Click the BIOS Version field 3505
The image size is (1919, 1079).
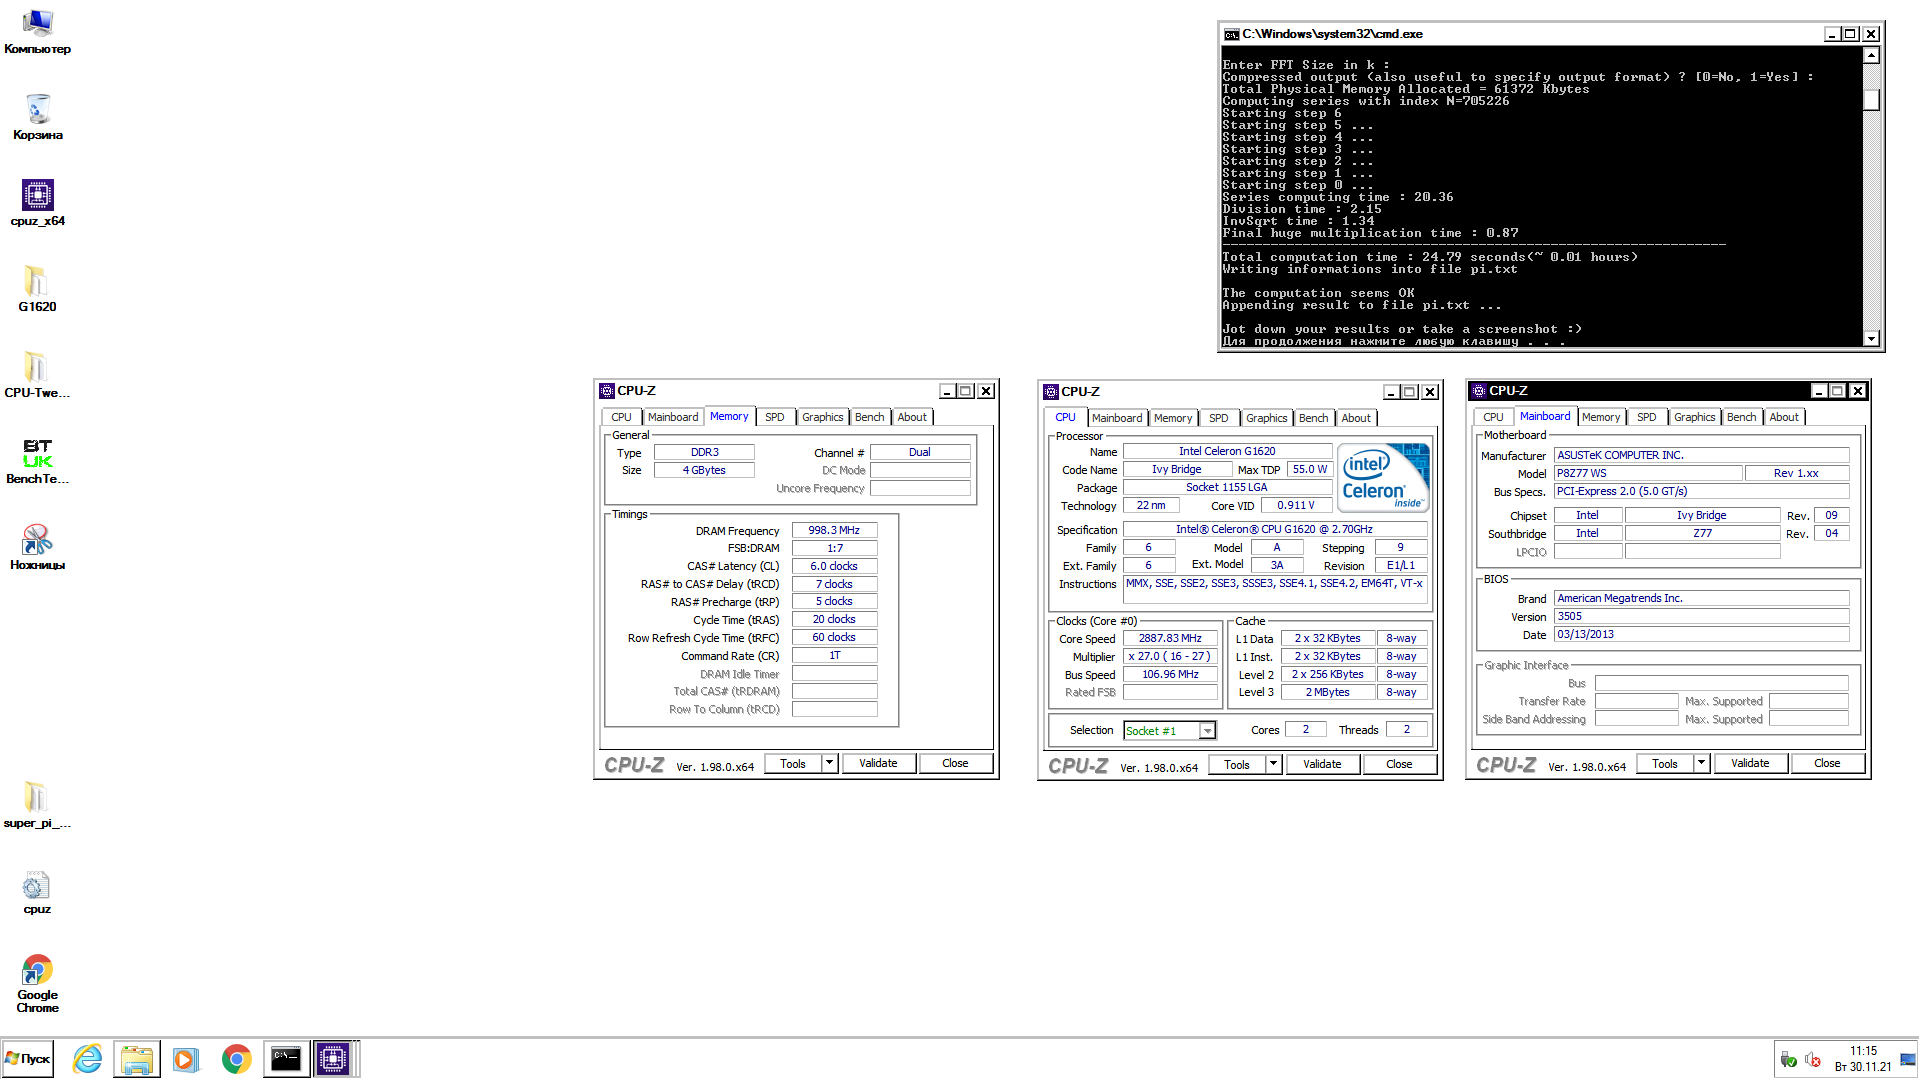click(1701, 616)
